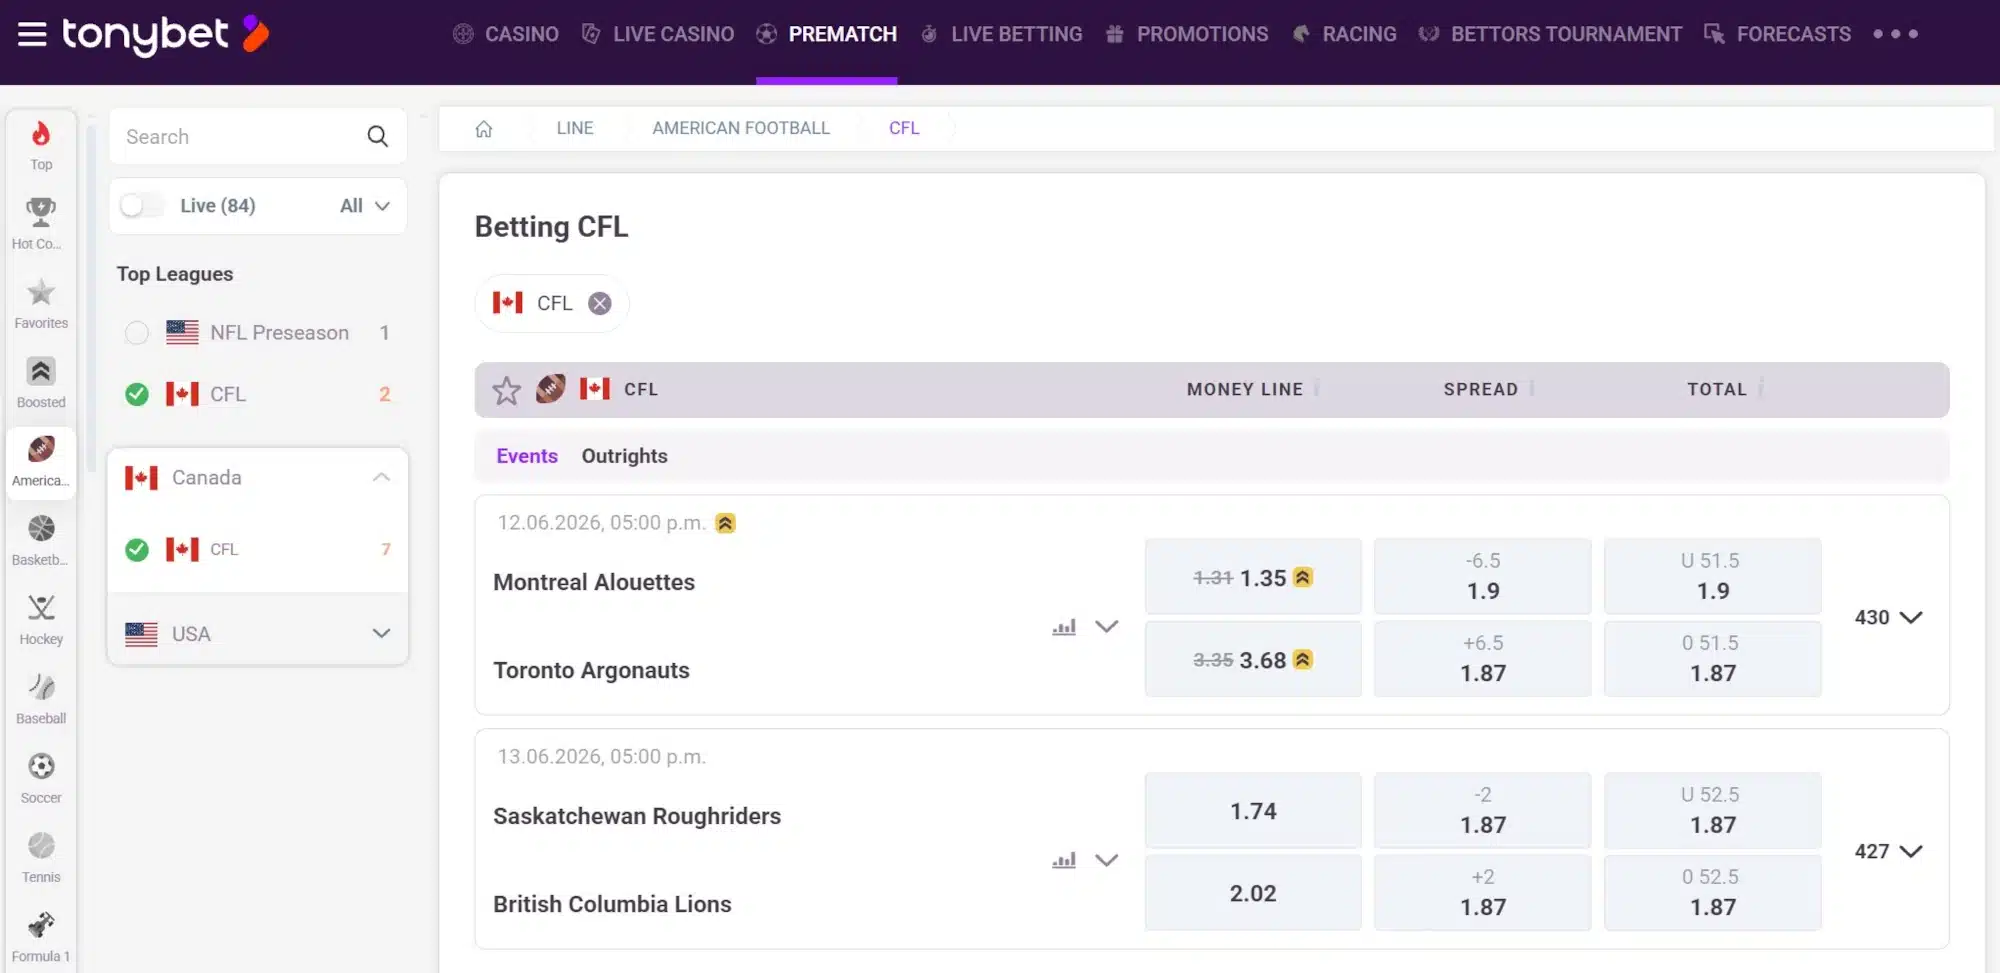Click the search magnifier icon
The width and height of the screenshot is (2000, 973).
[x=377, y=136]
